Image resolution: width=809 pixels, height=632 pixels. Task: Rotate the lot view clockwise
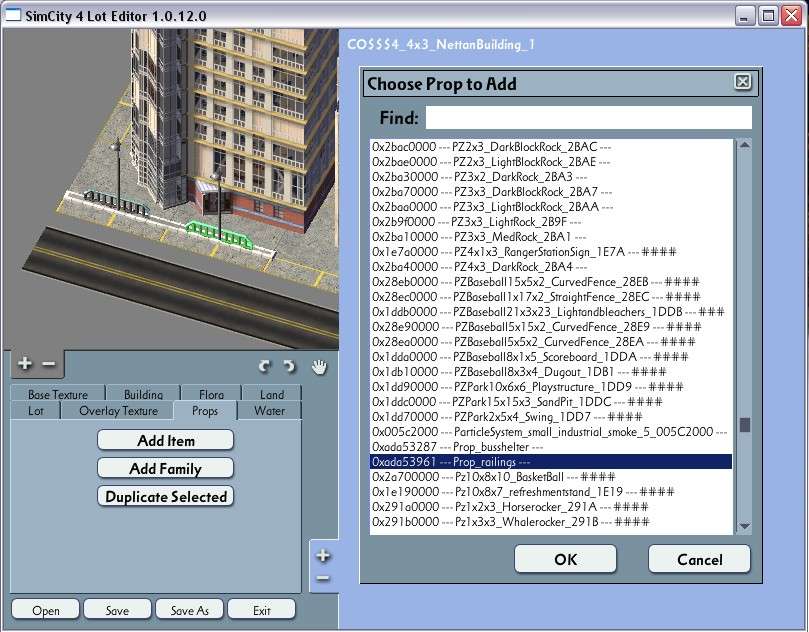(289, 366)
